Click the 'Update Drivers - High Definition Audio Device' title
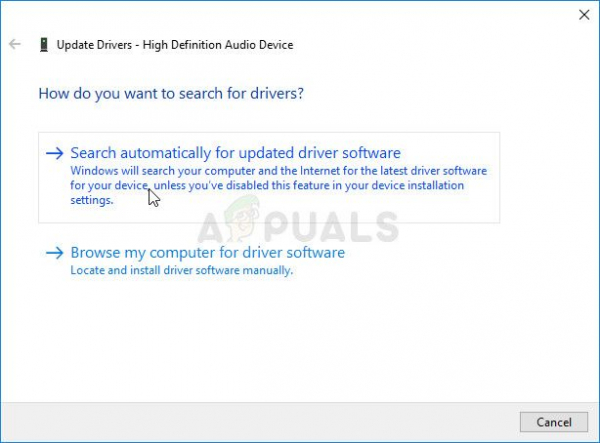Image resolution: width=600 pixels, height=443 pixels. click(x=175, y=45)
